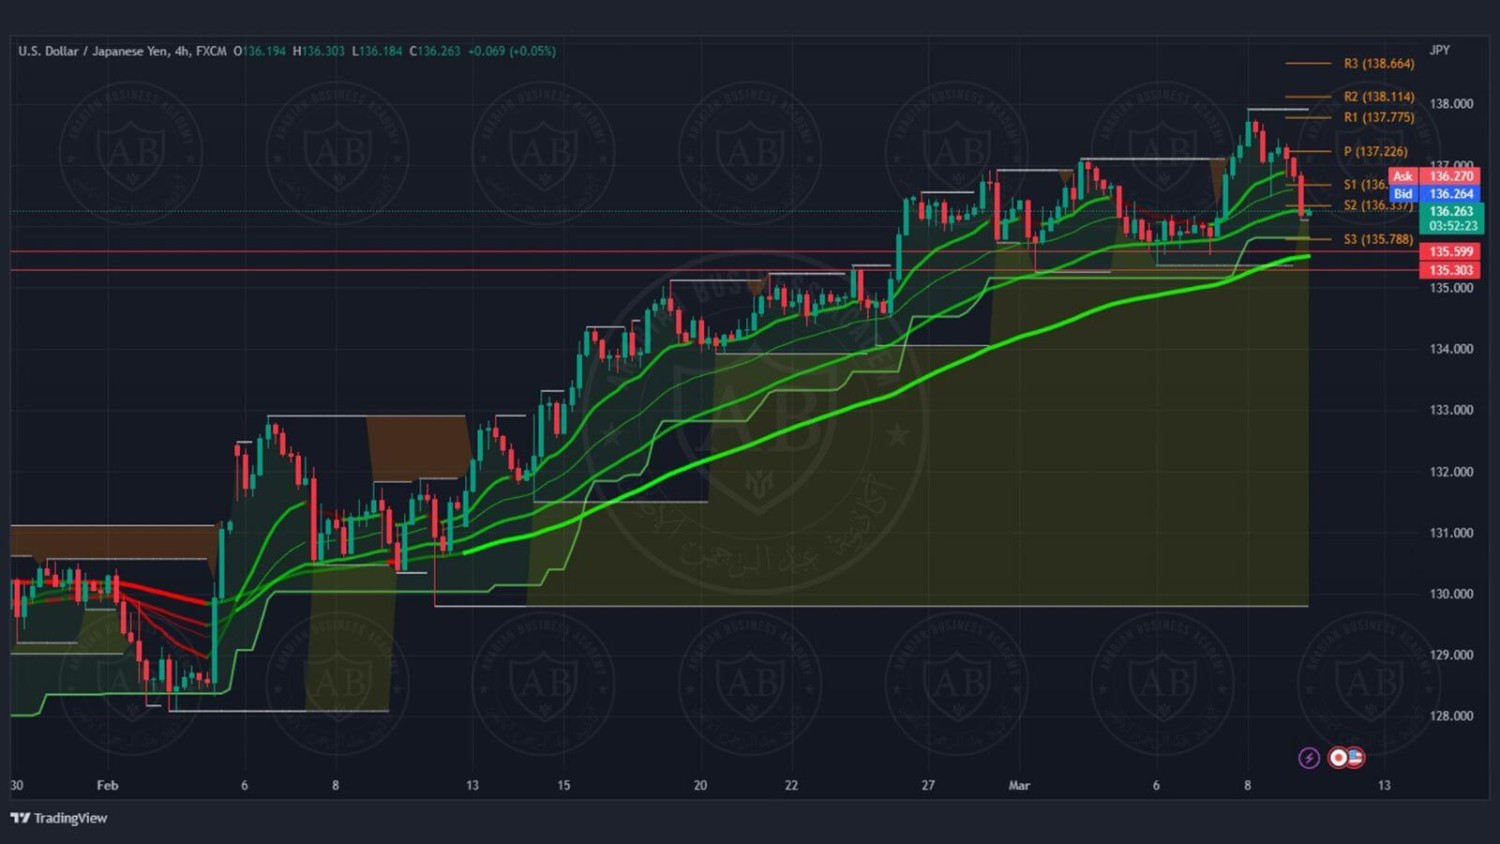Click the red 135.303 horizontal line price tag
Screen dimensions: 1500x844
tap(1450, 271)
